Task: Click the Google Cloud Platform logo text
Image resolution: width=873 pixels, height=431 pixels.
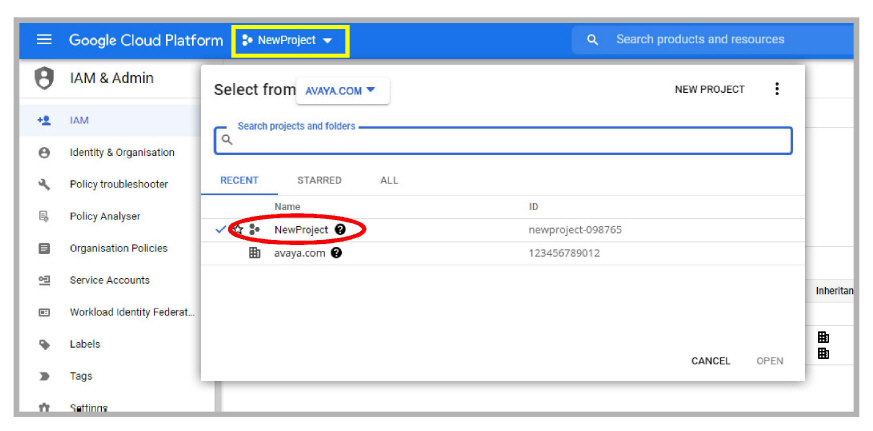Action: (x=146, y=40)
